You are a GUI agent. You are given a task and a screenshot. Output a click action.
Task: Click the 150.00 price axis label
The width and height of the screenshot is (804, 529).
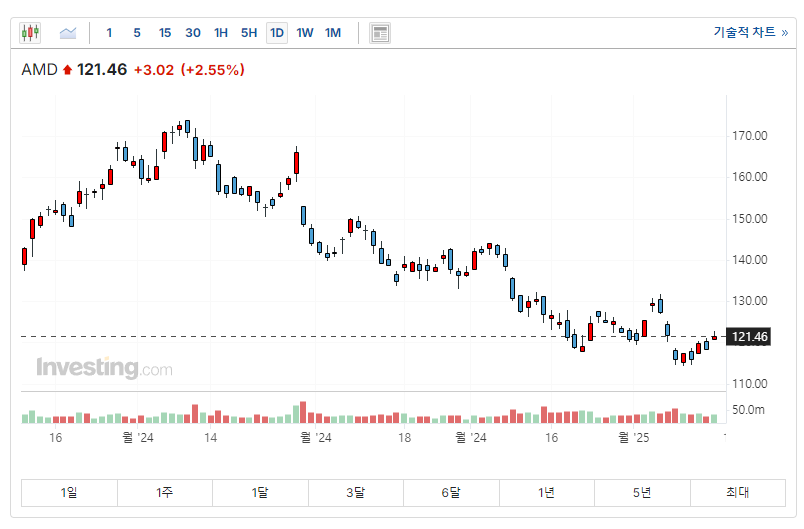[750, 219]
